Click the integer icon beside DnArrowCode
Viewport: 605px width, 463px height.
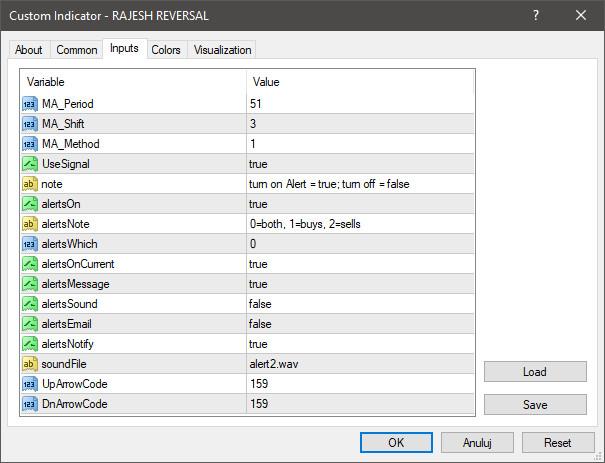[30, 404]
